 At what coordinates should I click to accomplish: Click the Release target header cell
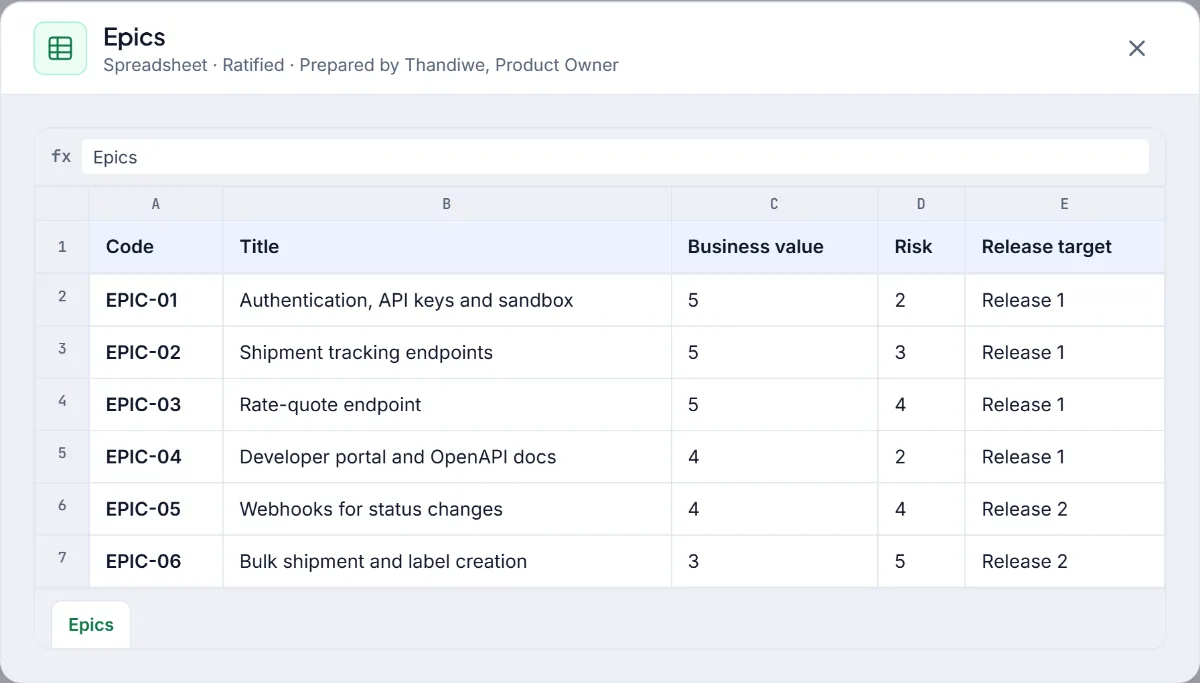(1064, 247)
